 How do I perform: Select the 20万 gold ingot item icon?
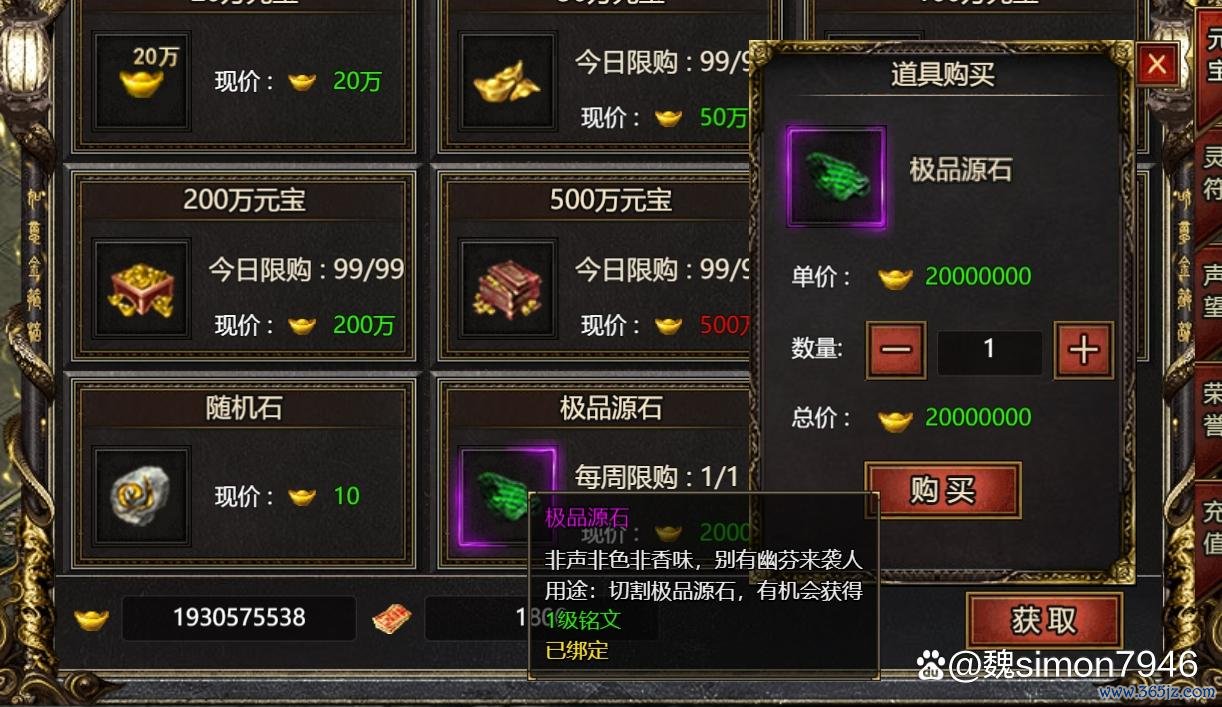click(x=141, y=81)
